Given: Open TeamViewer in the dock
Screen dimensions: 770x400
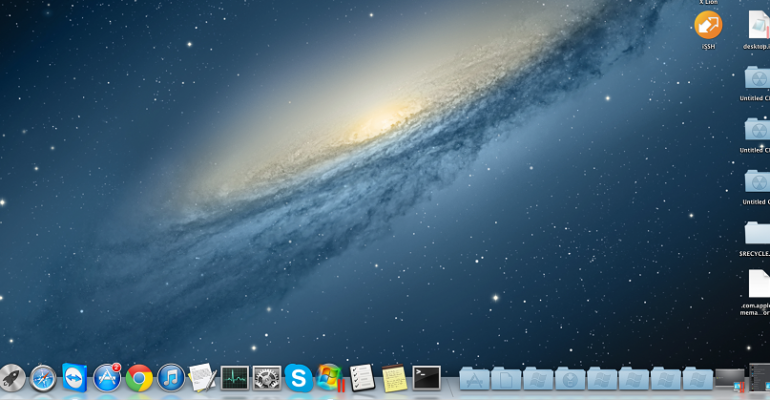Looking at the screenshot, I should click(x=75, y=377).
